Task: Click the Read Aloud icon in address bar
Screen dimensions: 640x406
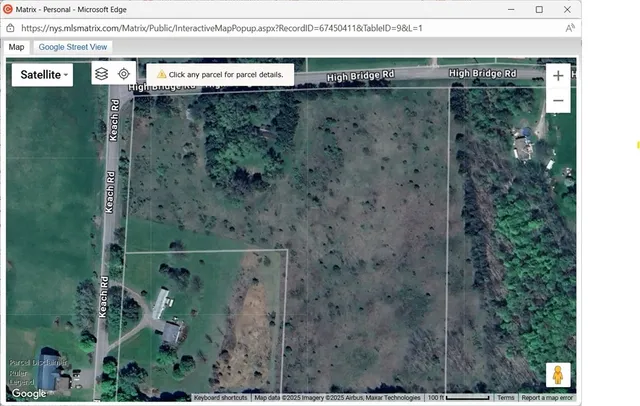Action: point(569,29)
